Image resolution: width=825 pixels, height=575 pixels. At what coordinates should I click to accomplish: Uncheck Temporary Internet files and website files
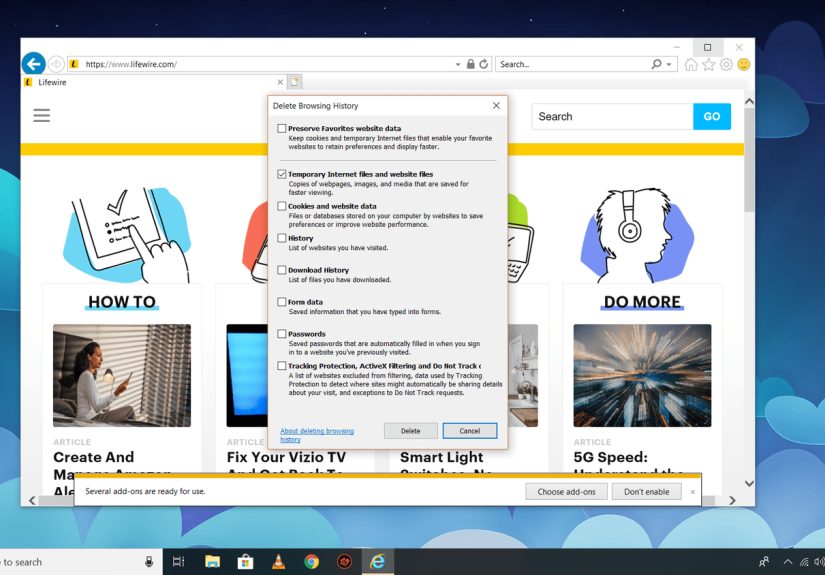(282, 174)
